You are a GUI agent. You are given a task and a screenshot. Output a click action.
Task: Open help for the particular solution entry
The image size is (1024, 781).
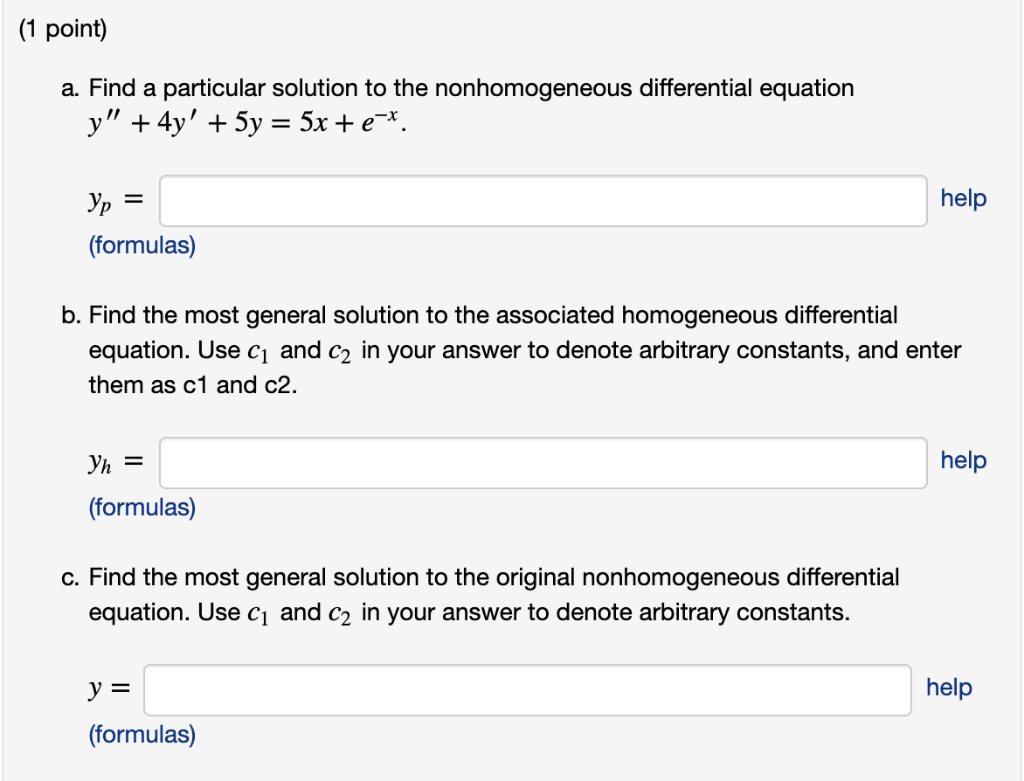click(x=963, y=198)
